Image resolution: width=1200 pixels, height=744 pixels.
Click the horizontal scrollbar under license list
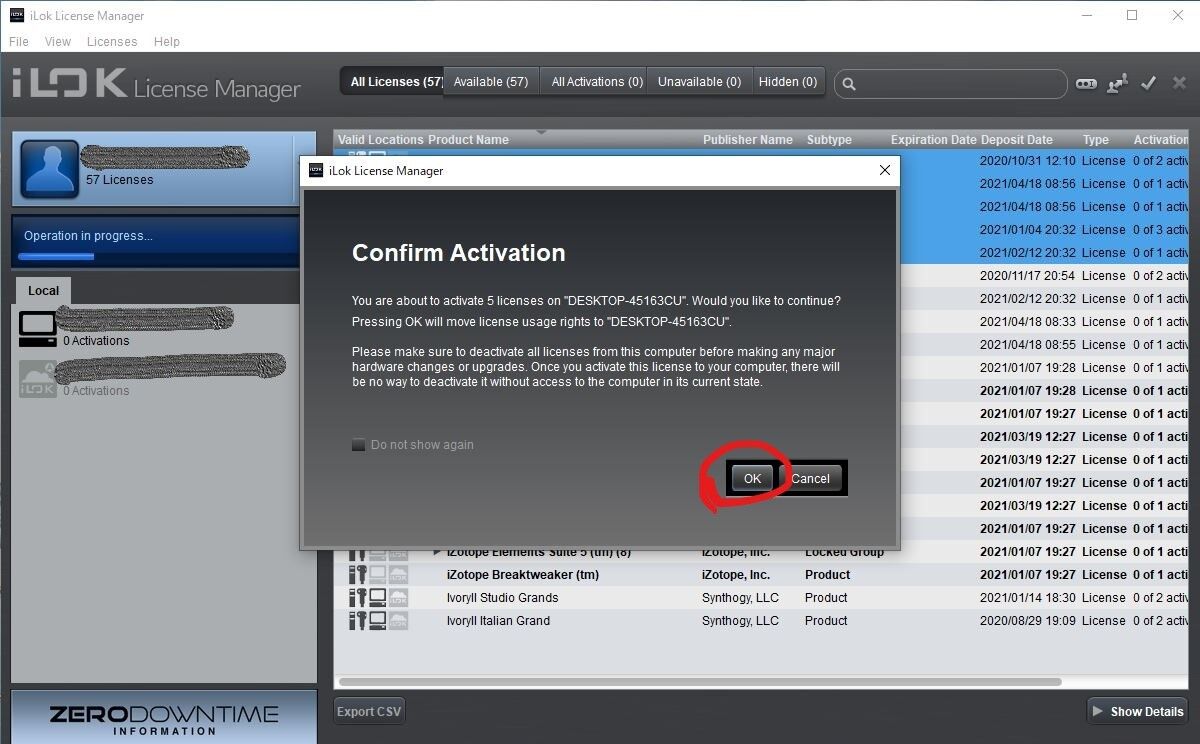point(700,682)
